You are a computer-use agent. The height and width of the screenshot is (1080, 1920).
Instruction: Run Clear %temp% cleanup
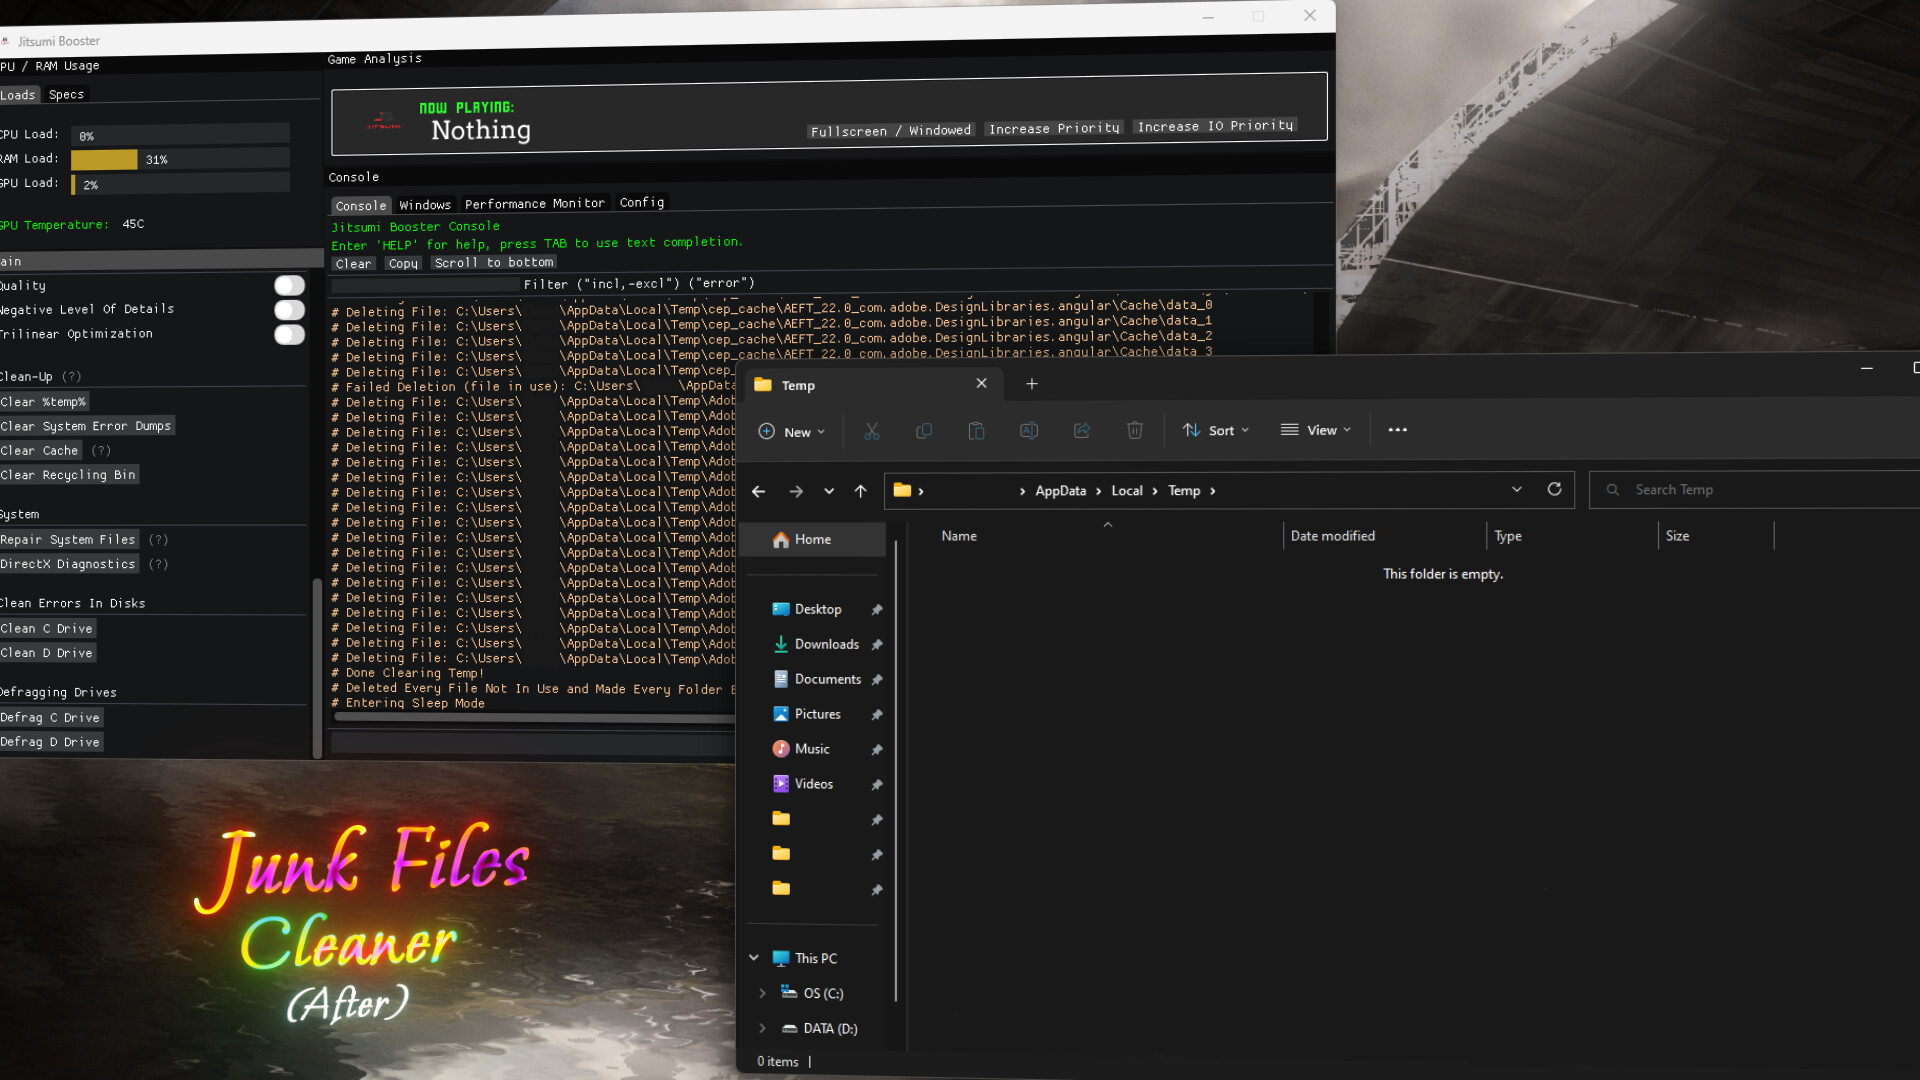click(44, 401)
